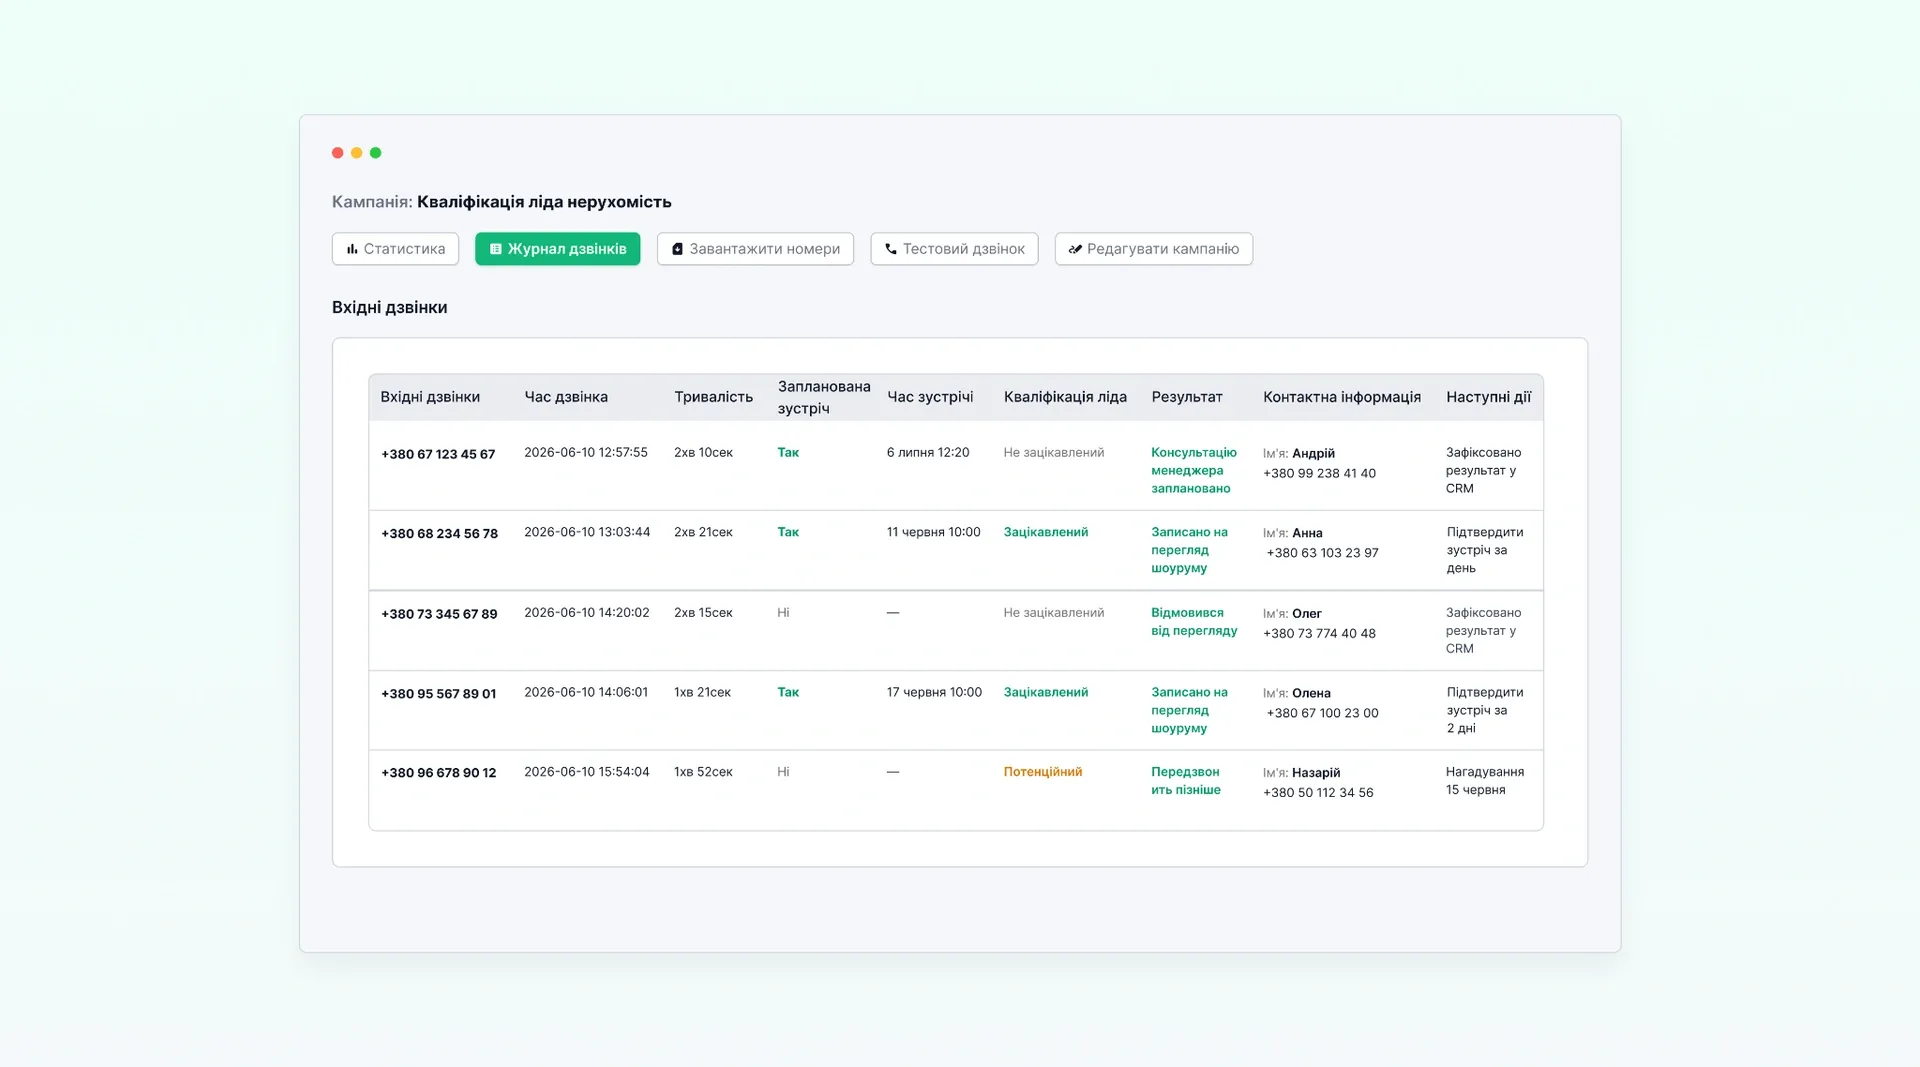
Task: Click the phone icon on Тестовий дзвінок
Action: click(890, 249)
